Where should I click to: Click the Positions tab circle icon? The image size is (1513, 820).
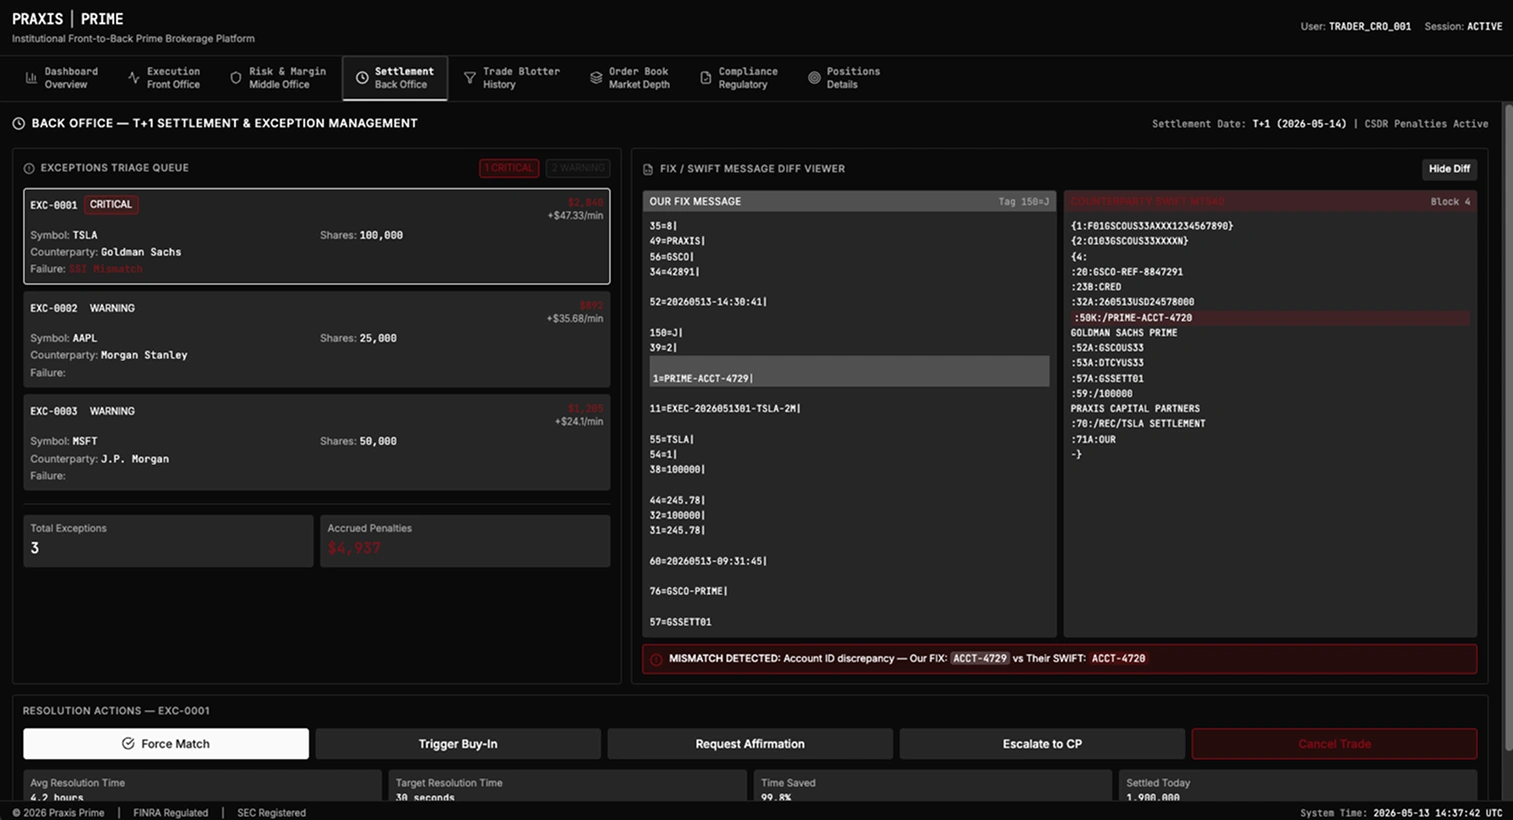pyautogui.click(x=814, y=78)
